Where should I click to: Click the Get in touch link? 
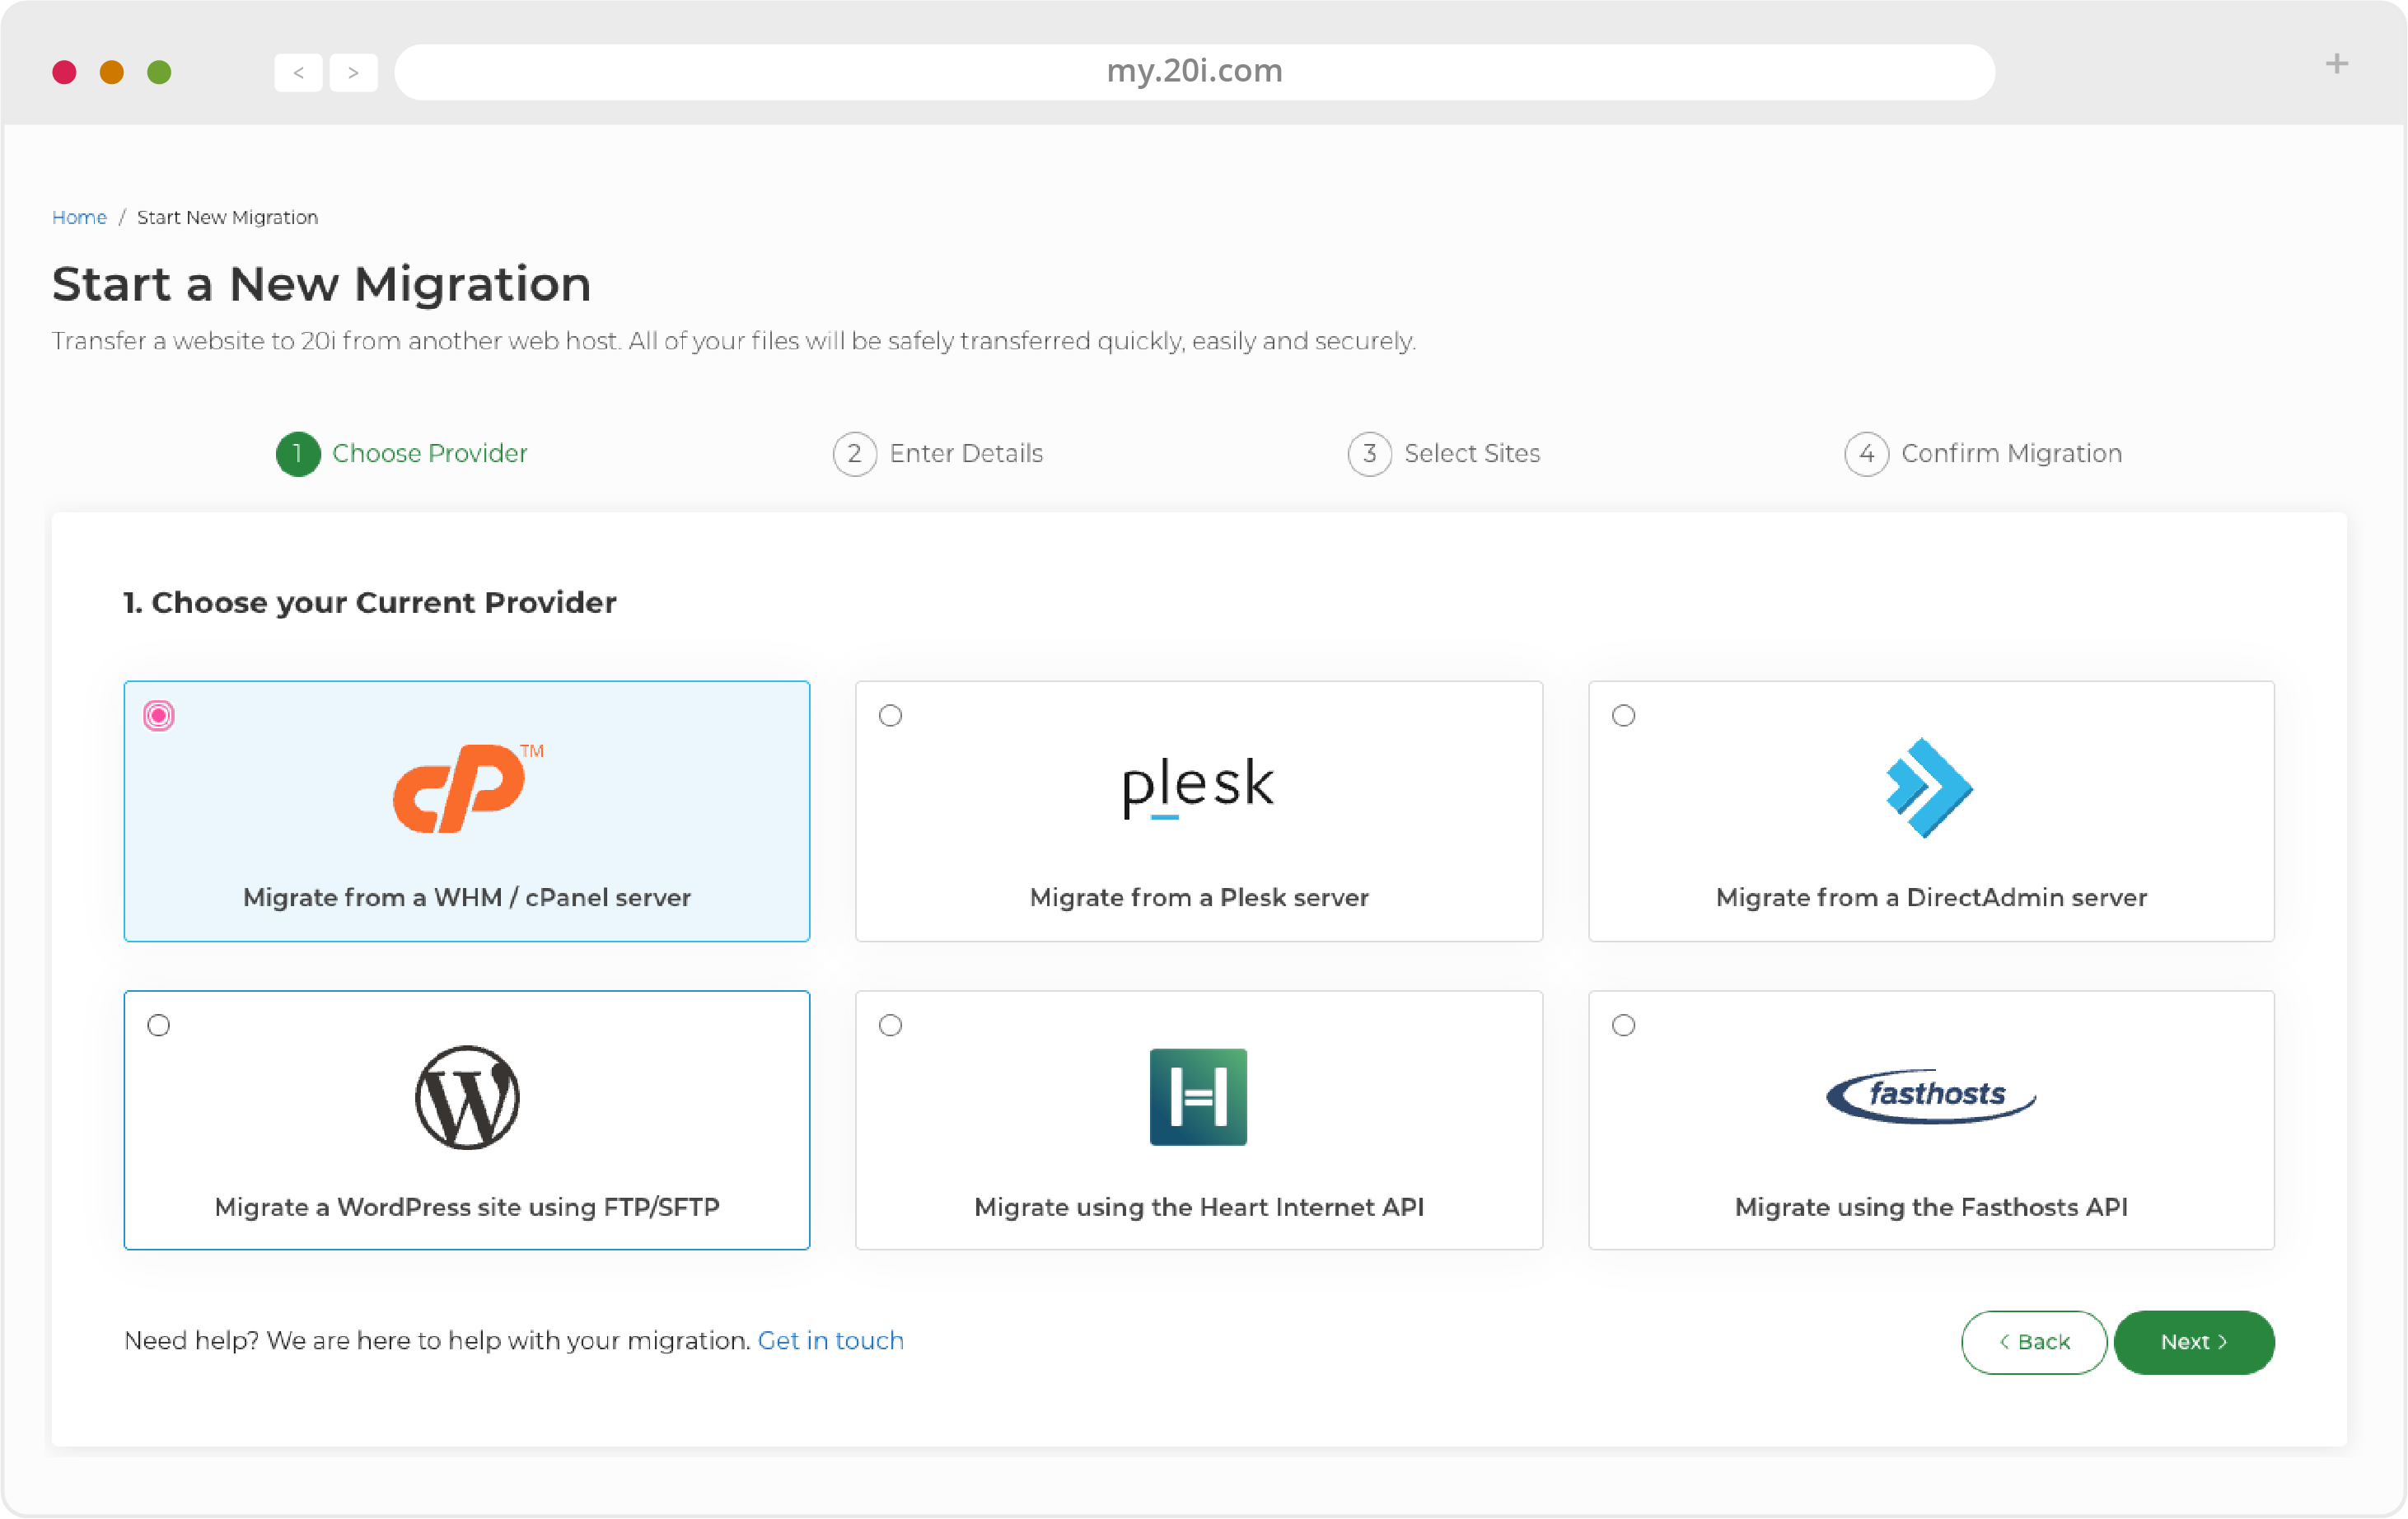coord(830,1340)
